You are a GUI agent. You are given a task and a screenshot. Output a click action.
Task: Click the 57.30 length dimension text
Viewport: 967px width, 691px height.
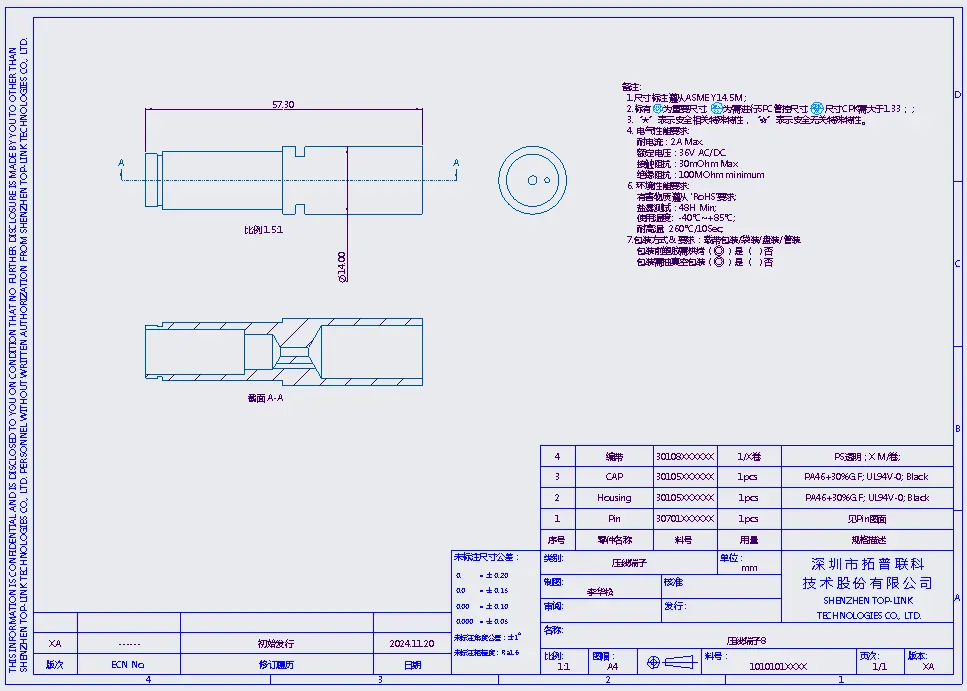pyautogui.click(x=283, y=105)
